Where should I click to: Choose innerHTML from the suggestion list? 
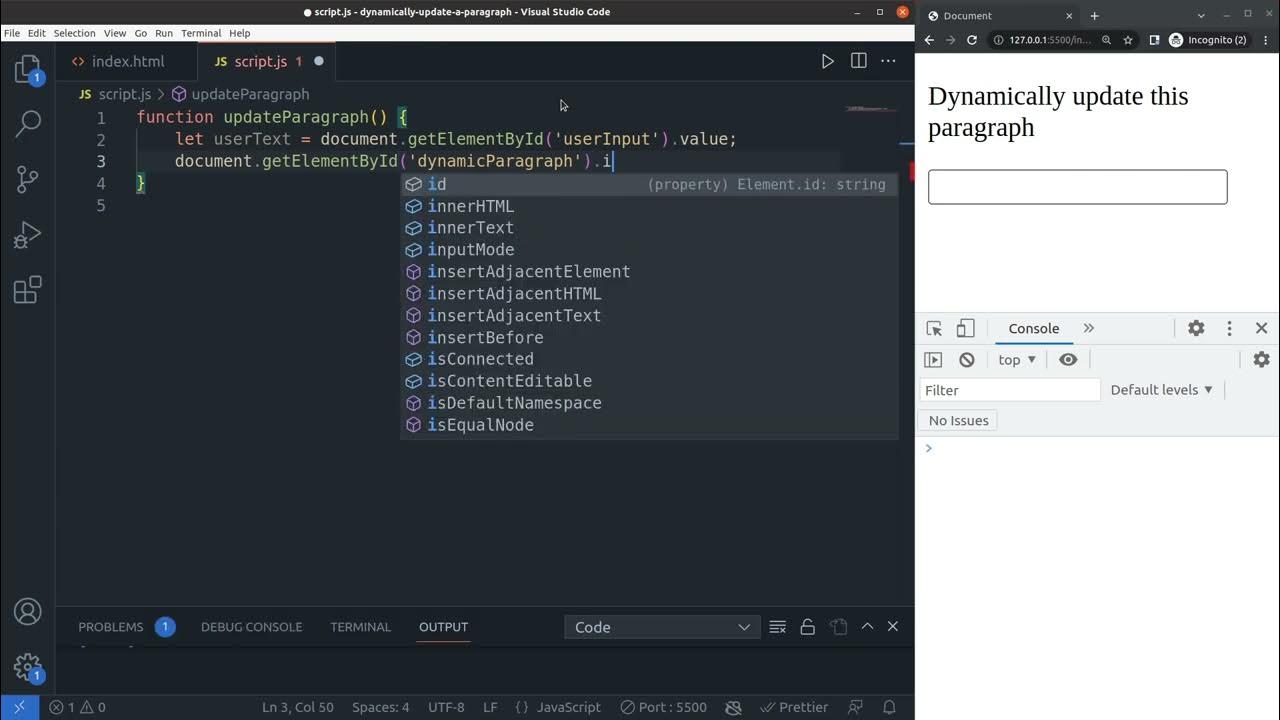649,206
